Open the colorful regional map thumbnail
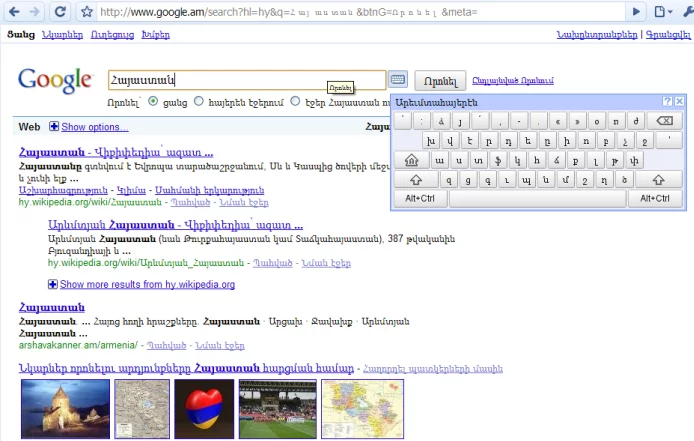 point(362,409)
